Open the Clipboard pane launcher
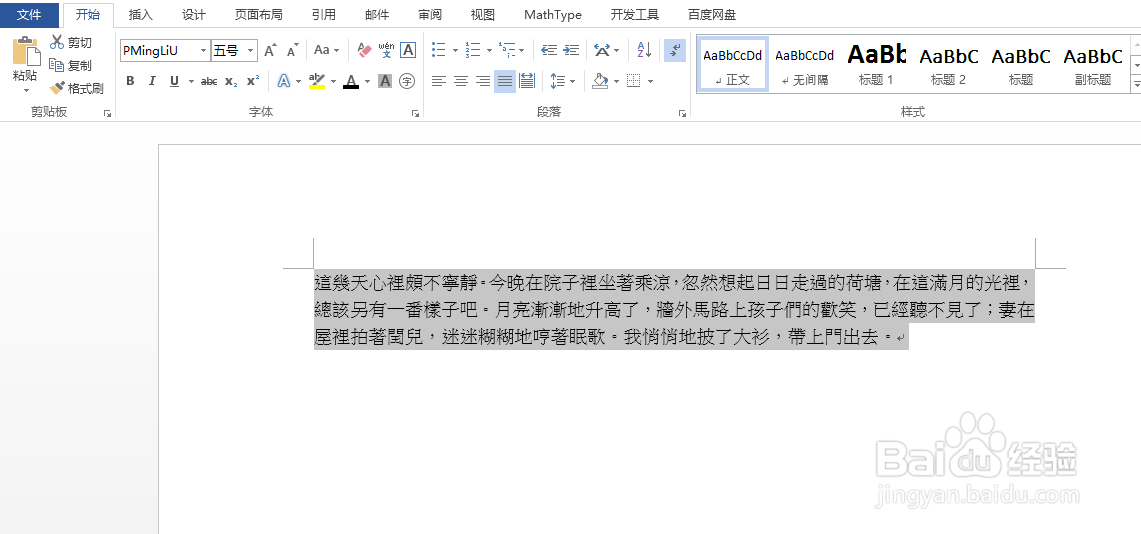The height and width of the screenshot is (534, 1141). click(x=108, y=113)
